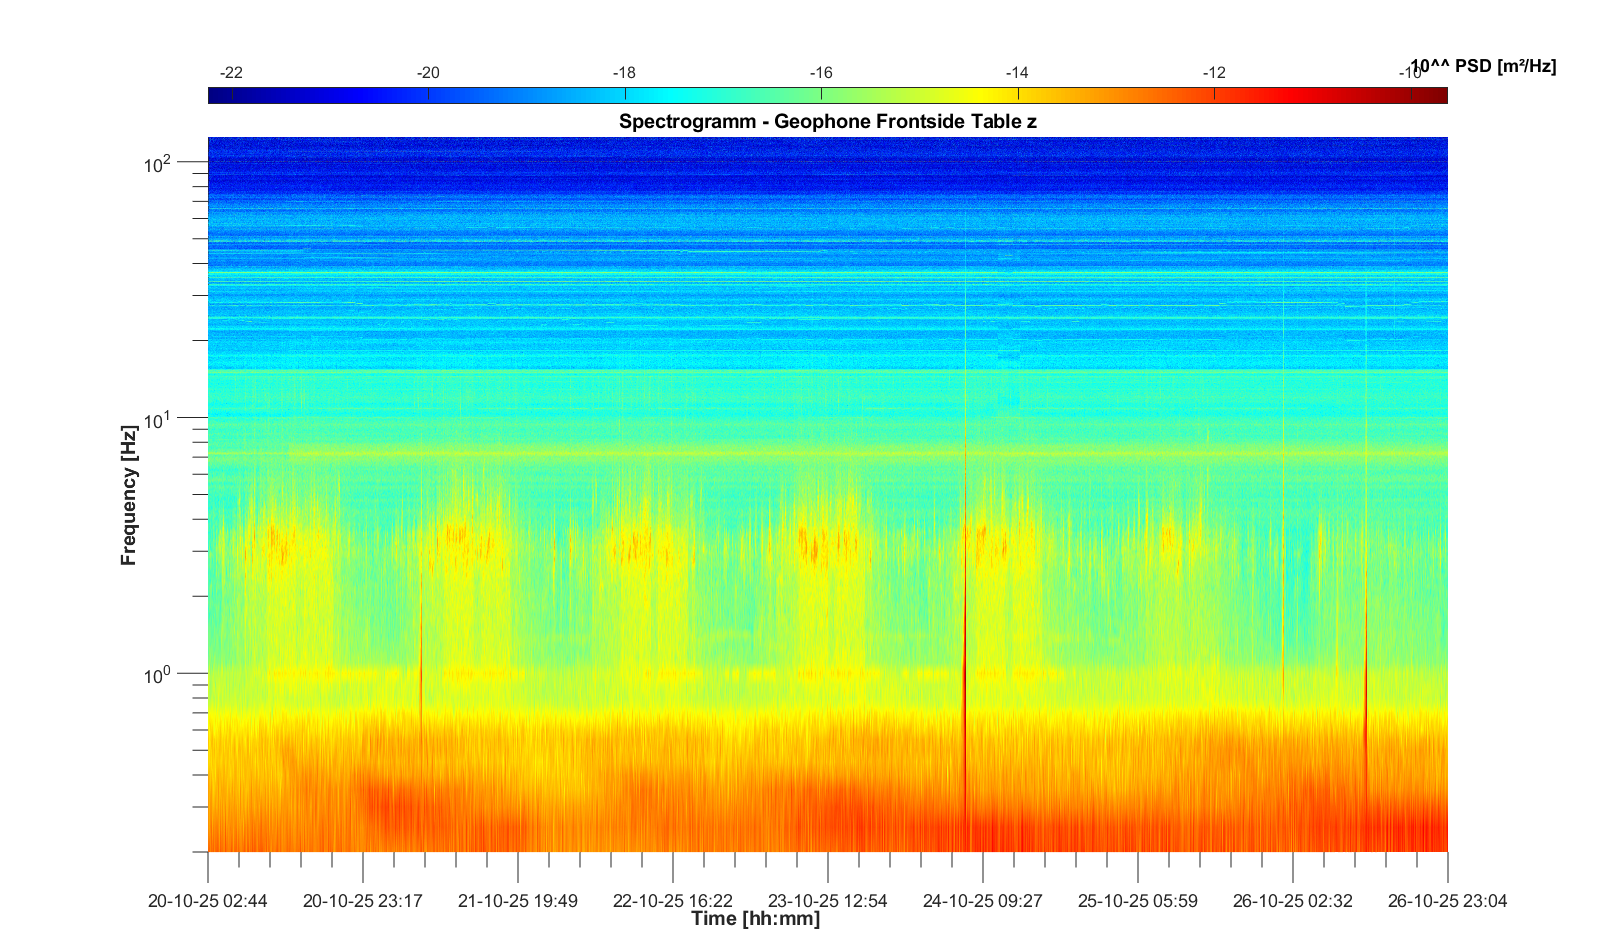
Task: Click the 25-10-25 05:59 time label
Action: point(1137,901)
